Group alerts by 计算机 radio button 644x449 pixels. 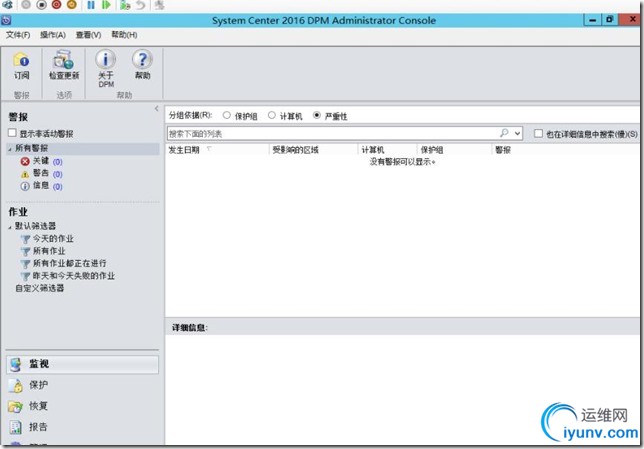(271, 115)
